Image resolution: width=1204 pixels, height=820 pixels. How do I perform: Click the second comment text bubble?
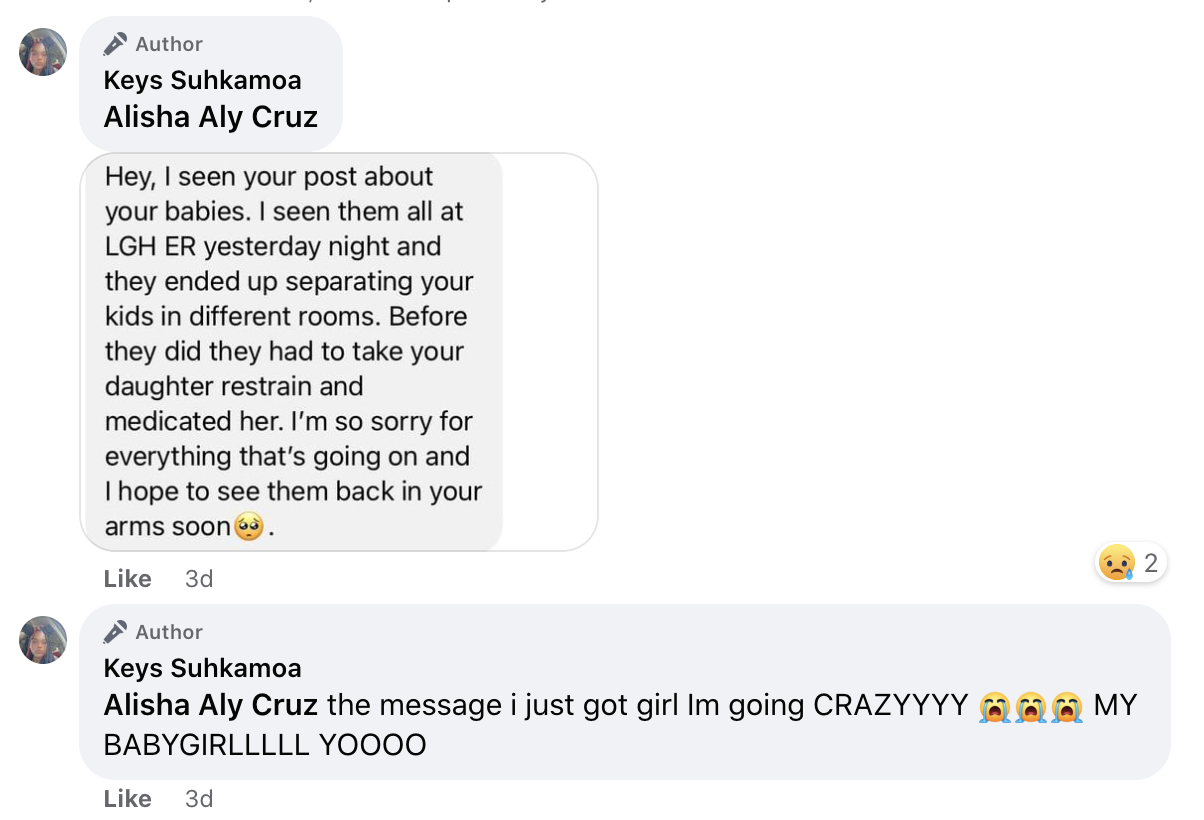624,692
